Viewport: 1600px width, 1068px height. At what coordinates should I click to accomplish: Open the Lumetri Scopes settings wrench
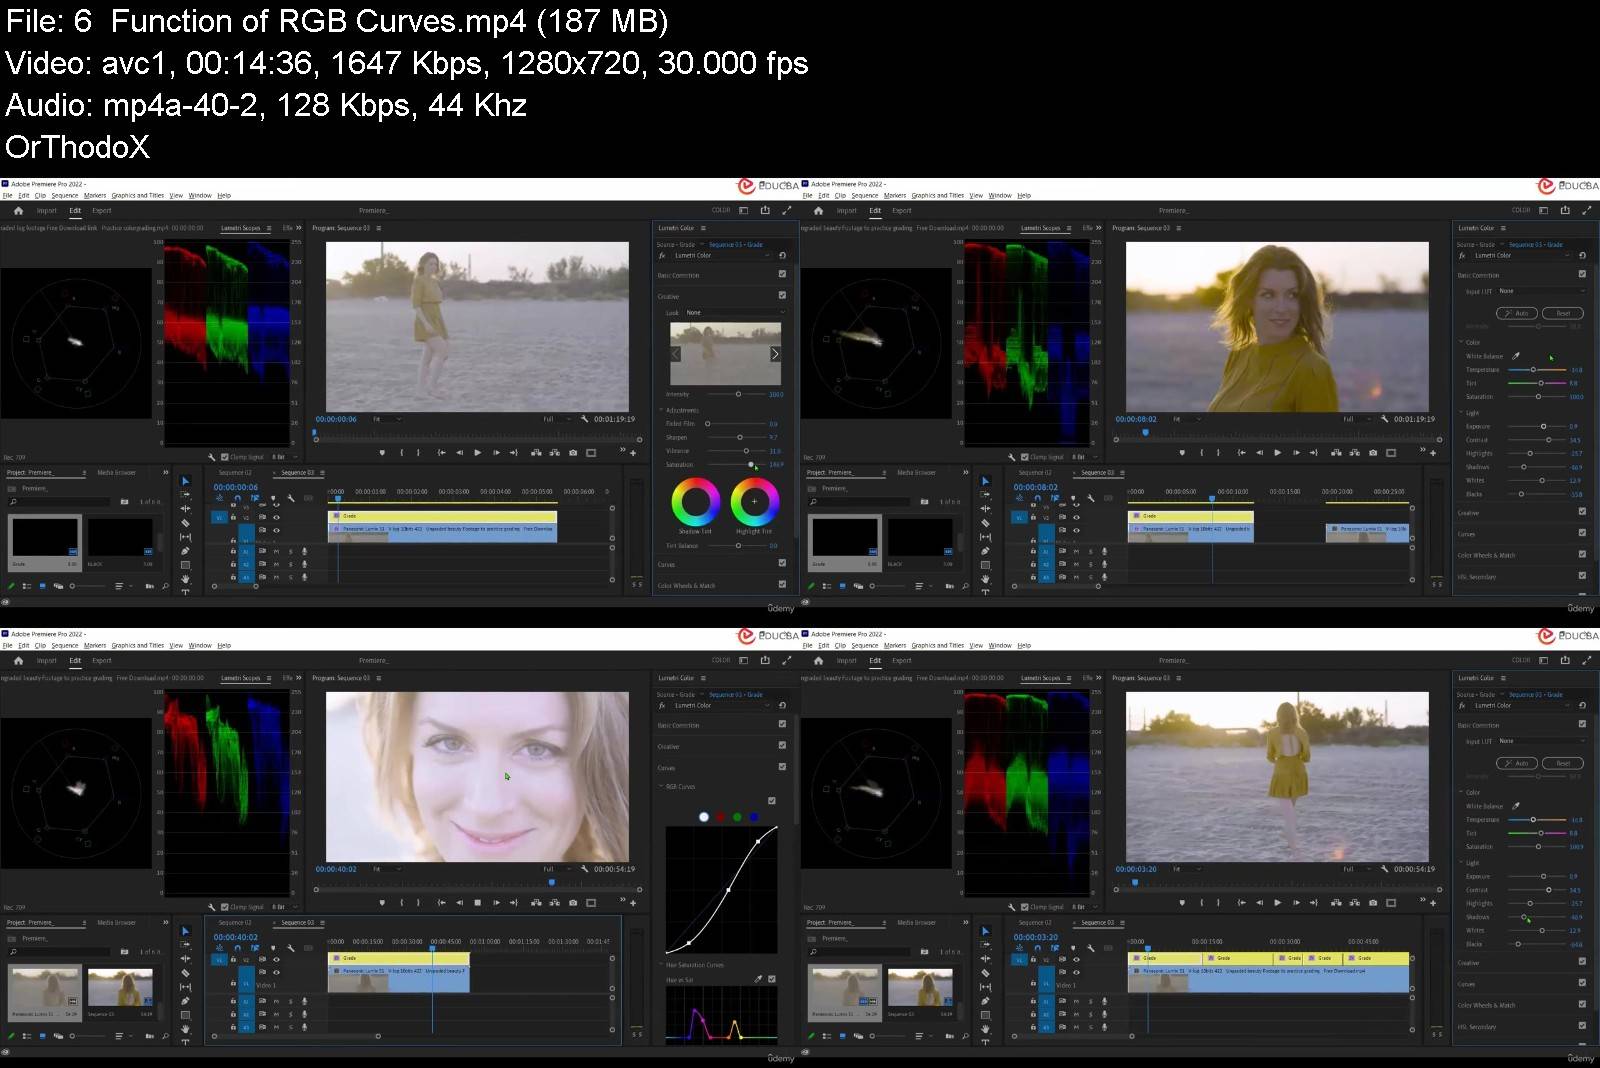(x=212, y=456)
